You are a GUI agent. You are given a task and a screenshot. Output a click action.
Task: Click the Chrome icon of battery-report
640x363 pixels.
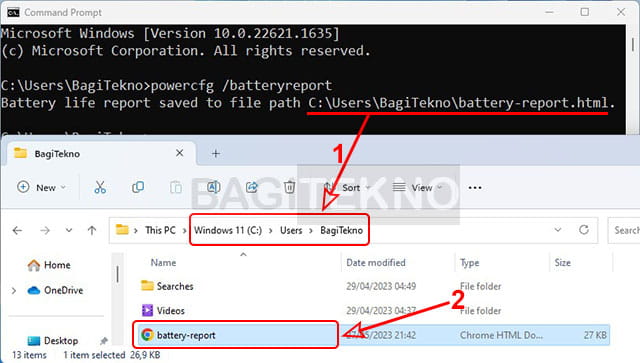click(x=147, y=335)
